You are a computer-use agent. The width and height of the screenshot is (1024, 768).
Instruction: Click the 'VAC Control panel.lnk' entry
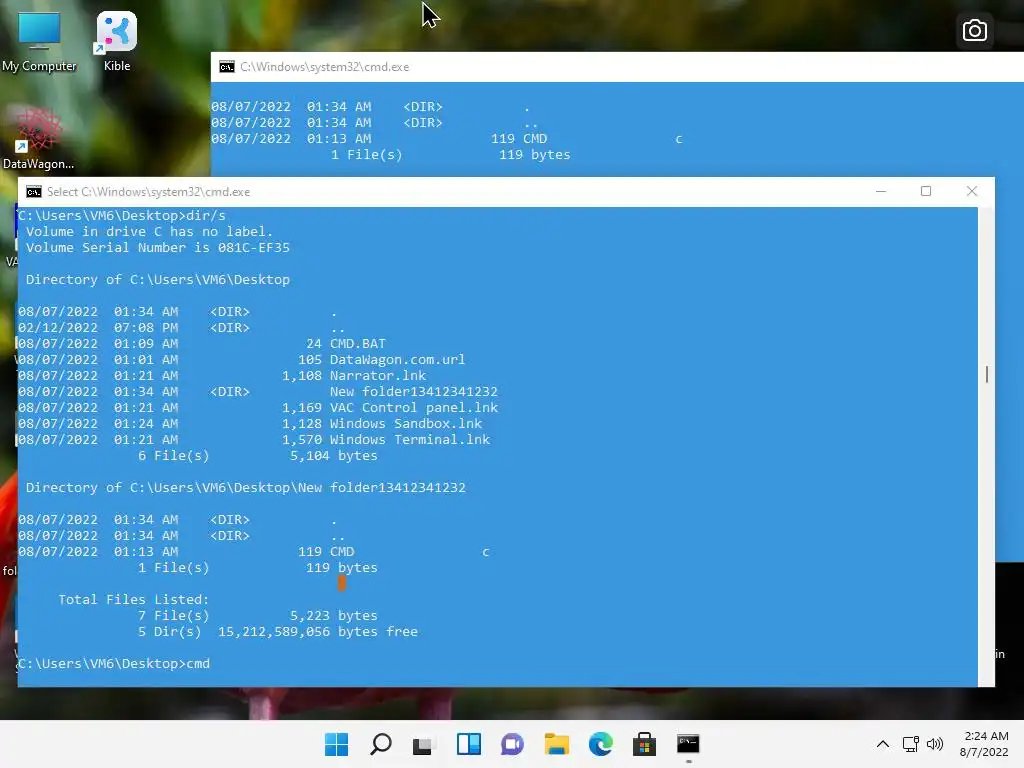click(414, 408)
